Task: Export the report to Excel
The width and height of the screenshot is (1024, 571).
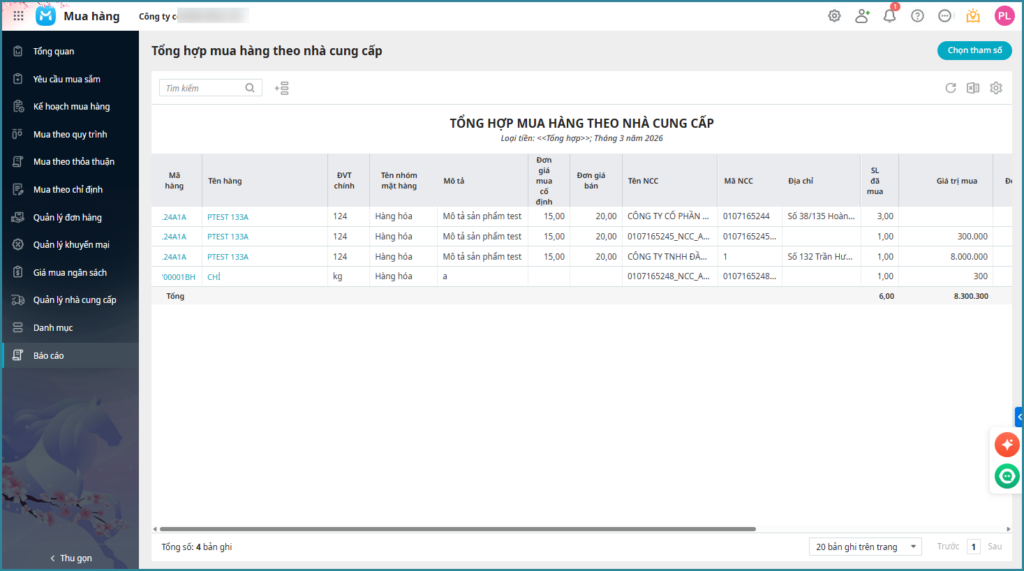Action: (x=972, y=88)
